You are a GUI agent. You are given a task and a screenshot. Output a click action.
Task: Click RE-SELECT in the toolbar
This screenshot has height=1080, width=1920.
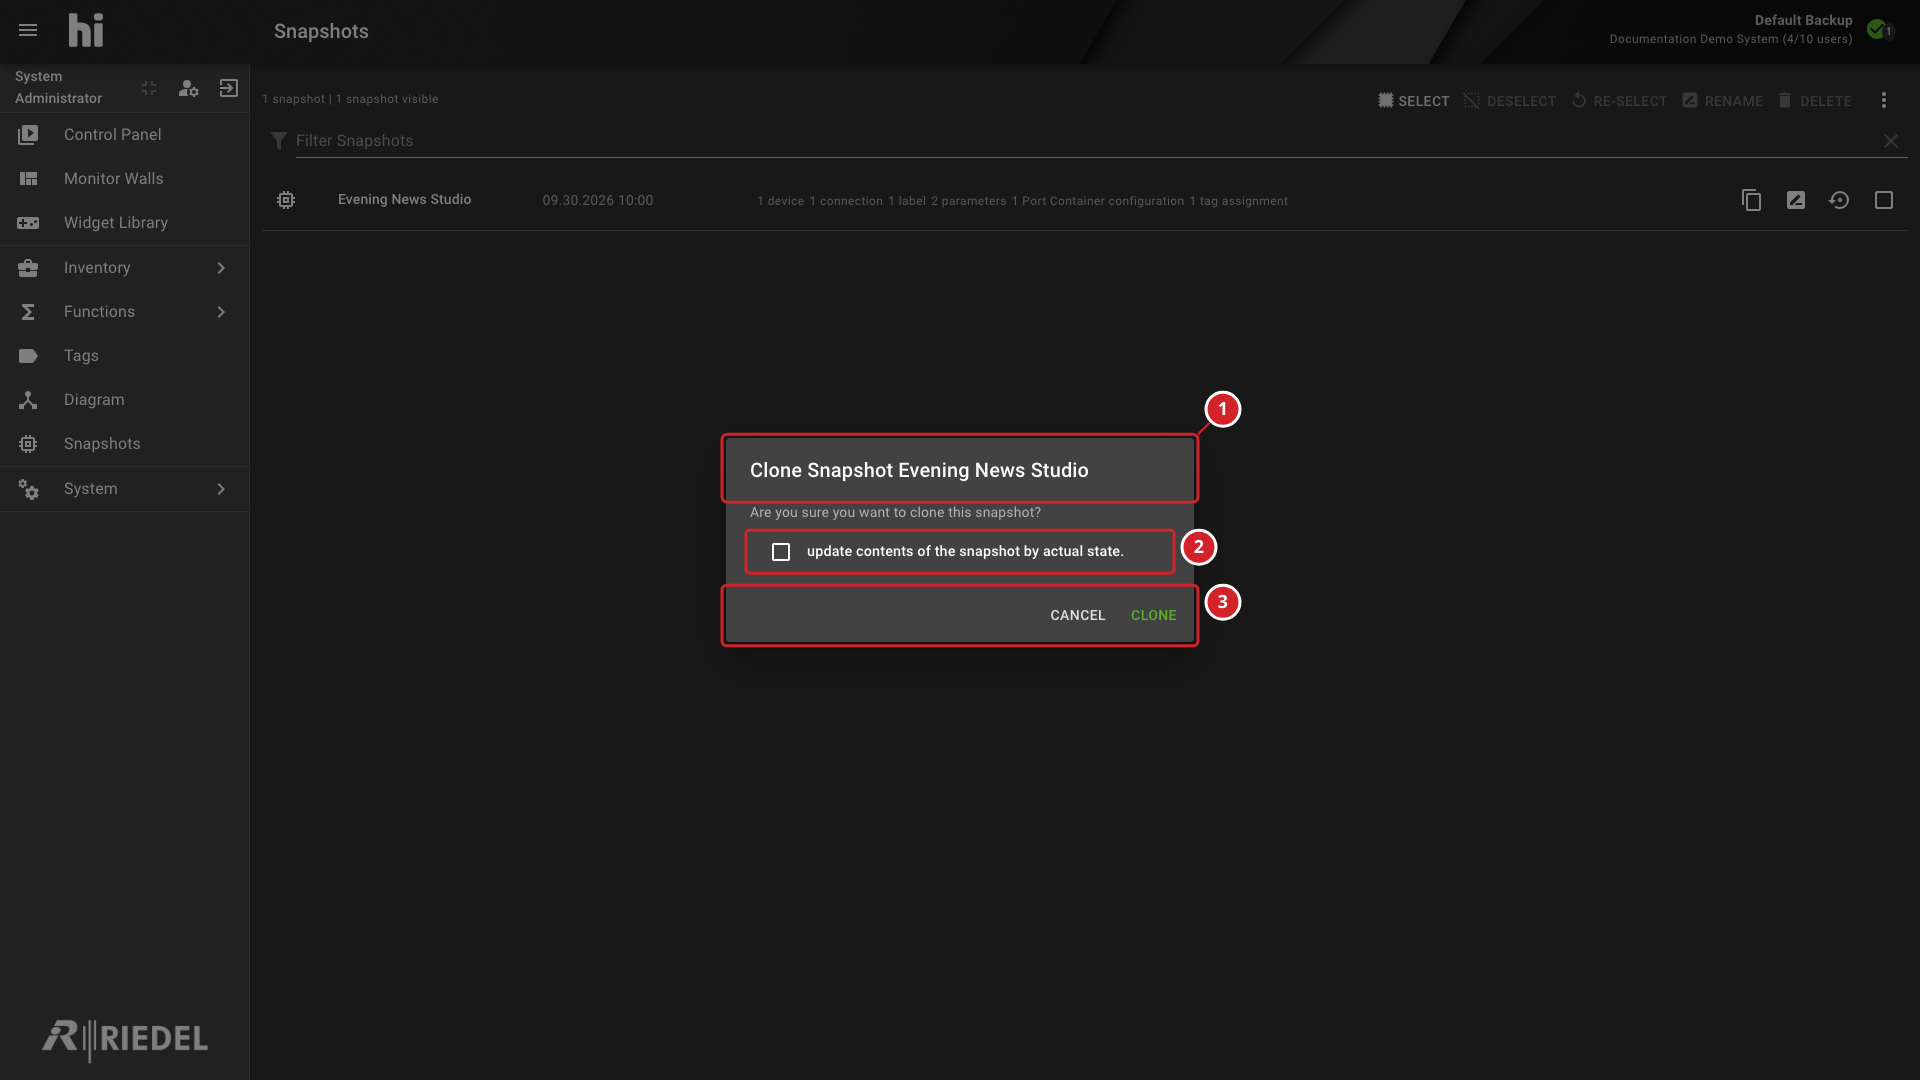[1619, 101]
